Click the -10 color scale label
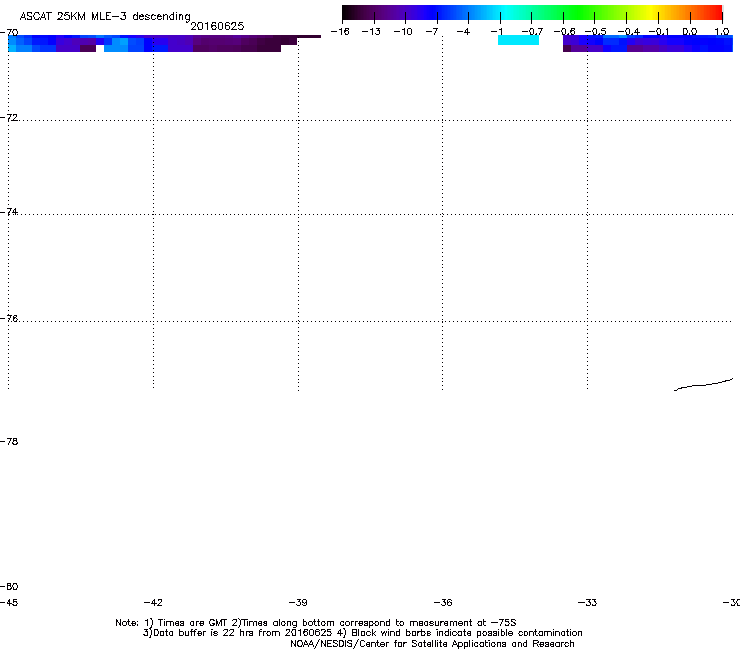 coord(403,32)
